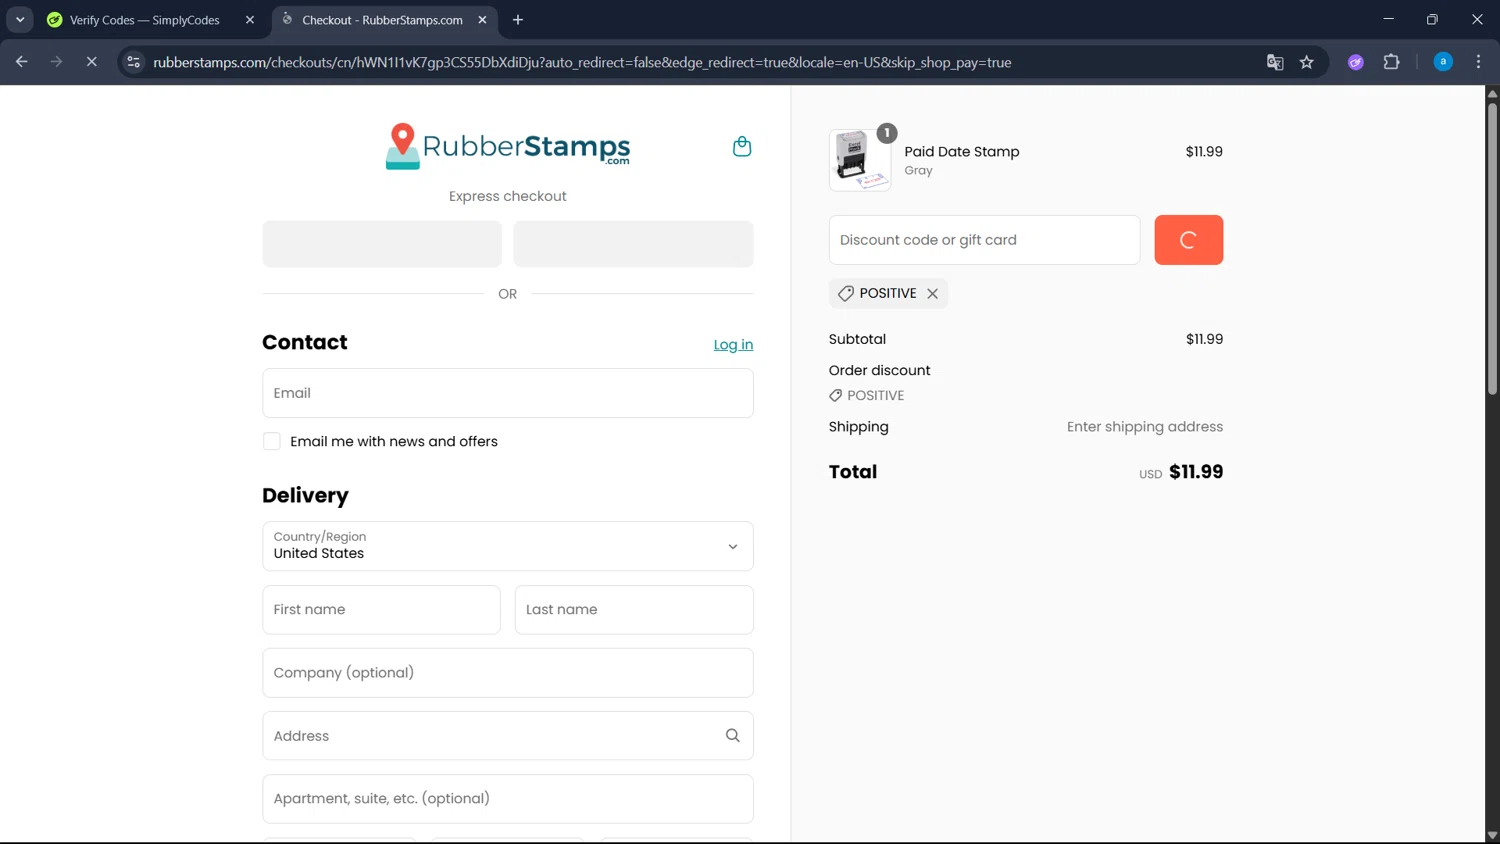Open the purple extension icon
The width and height of the screenshot is (1500, 844).
click(1356, 62)
